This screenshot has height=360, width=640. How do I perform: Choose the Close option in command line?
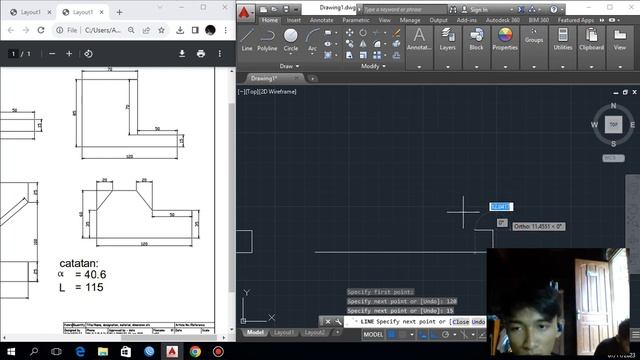coord(460,322)
